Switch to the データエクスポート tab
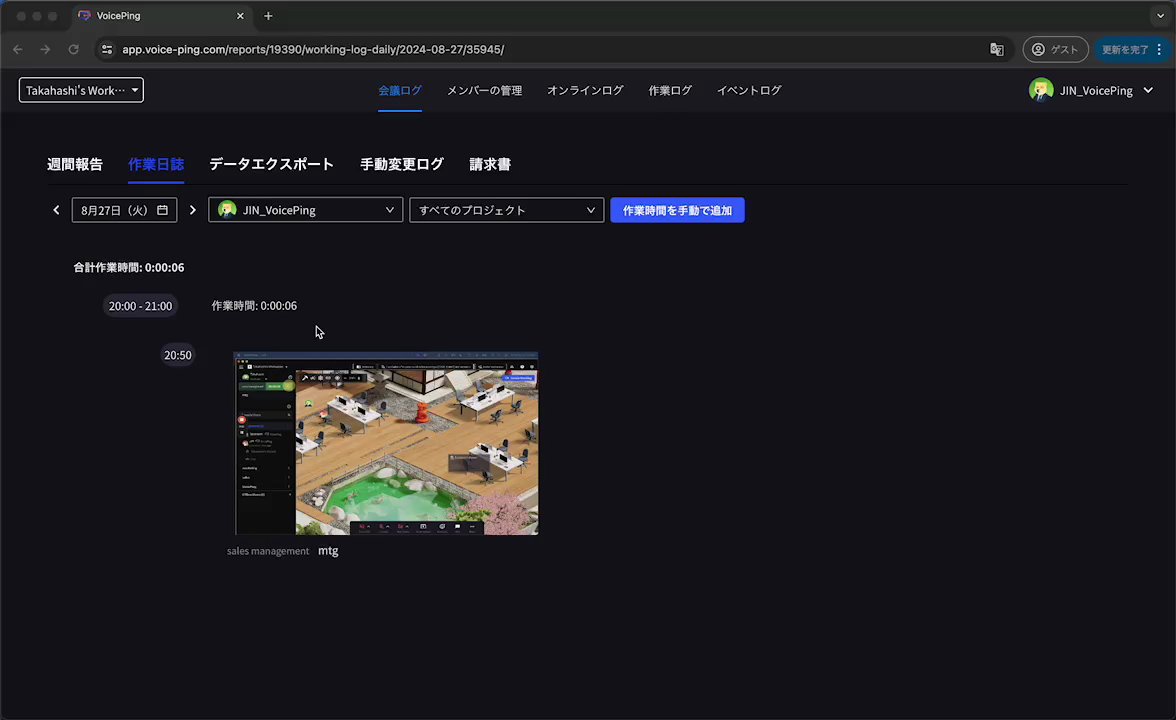This screenshot has width=1176, height=720. pyautogui.click(x=271, y=164)
